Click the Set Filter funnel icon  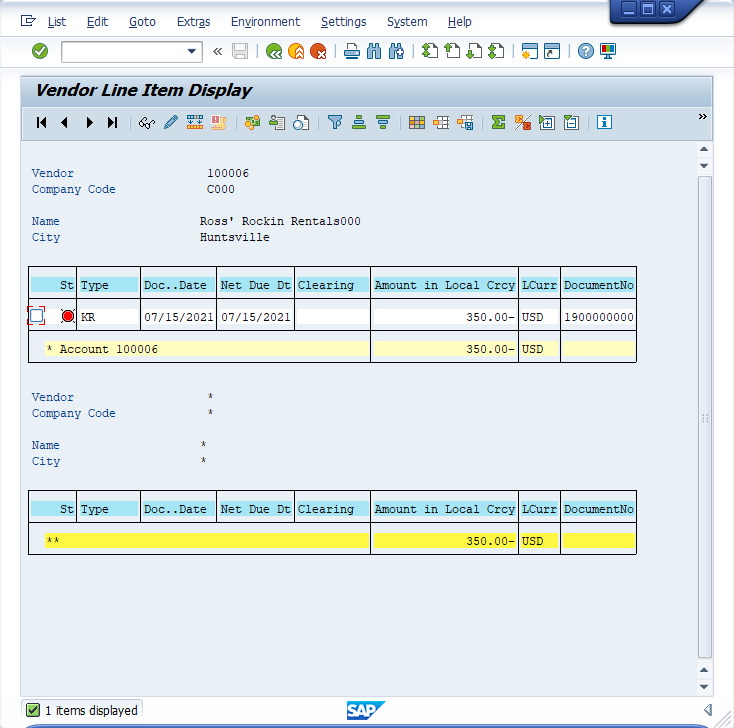pyautogui.click(x=335, y=123)
